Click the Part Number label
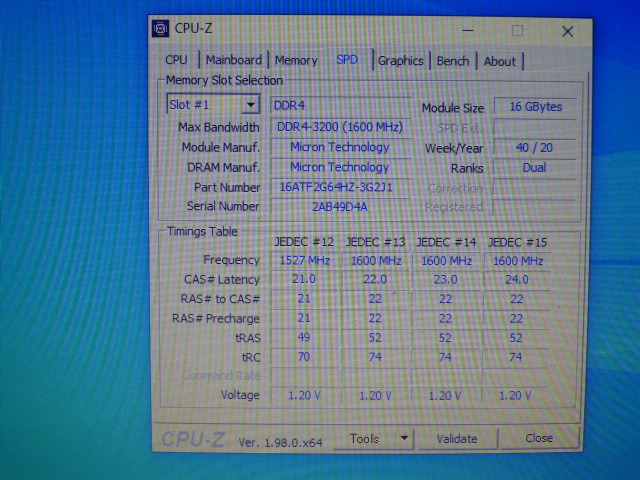Image resolution: width=640 pixels, height=480 pixels. pyautogui.click(x=227, y=187)
